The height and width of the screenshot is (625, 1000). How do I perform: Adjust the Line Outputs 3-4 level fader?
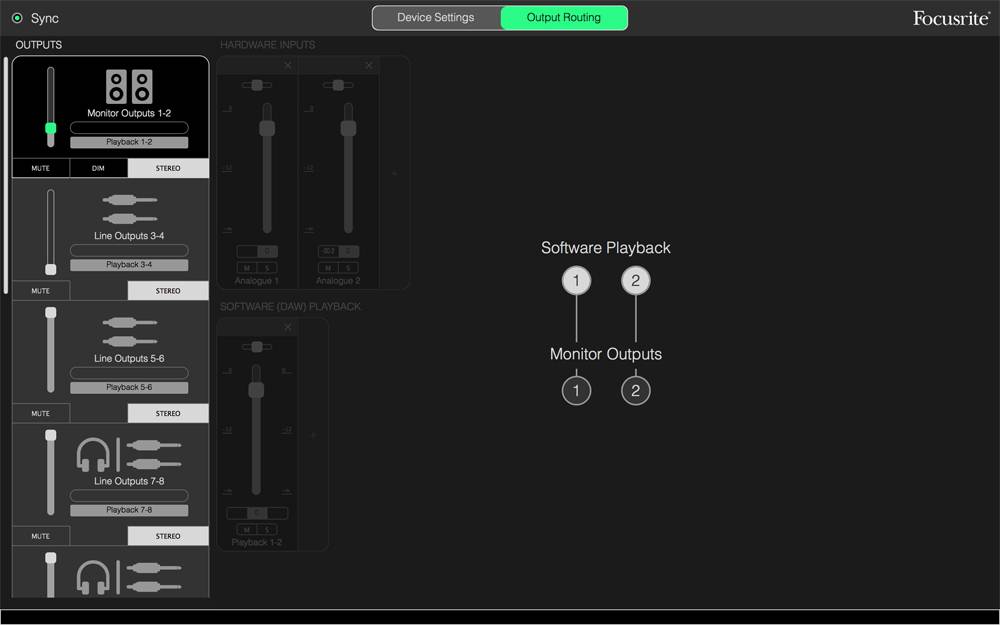[50, 269]
